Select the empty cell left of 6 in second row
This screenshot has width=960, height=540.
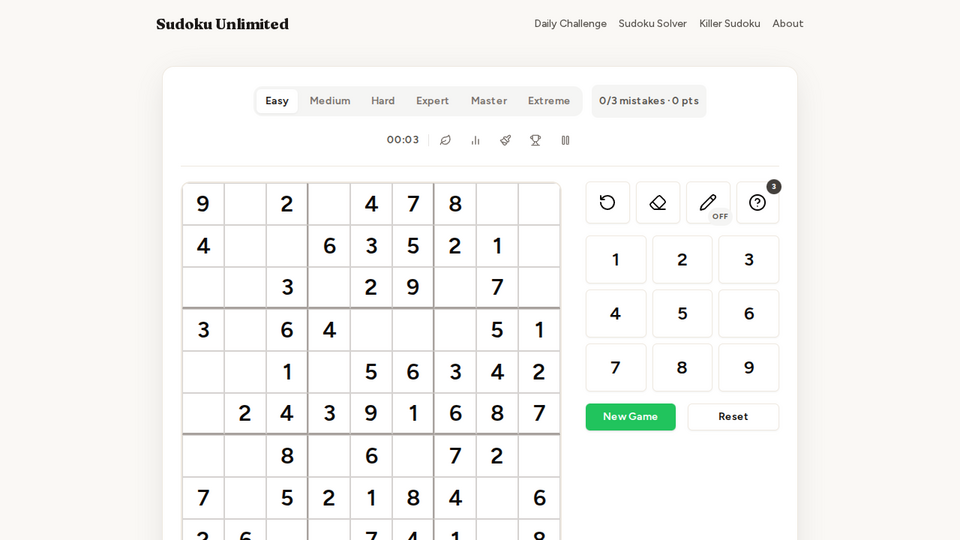287,246
